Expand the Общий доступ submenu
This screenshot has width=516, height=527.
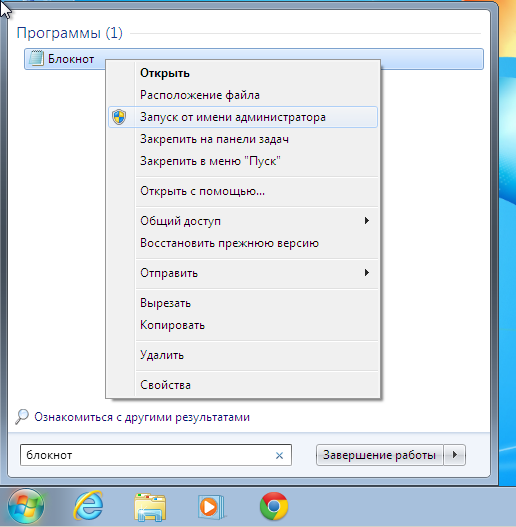[x=243, y=221]
